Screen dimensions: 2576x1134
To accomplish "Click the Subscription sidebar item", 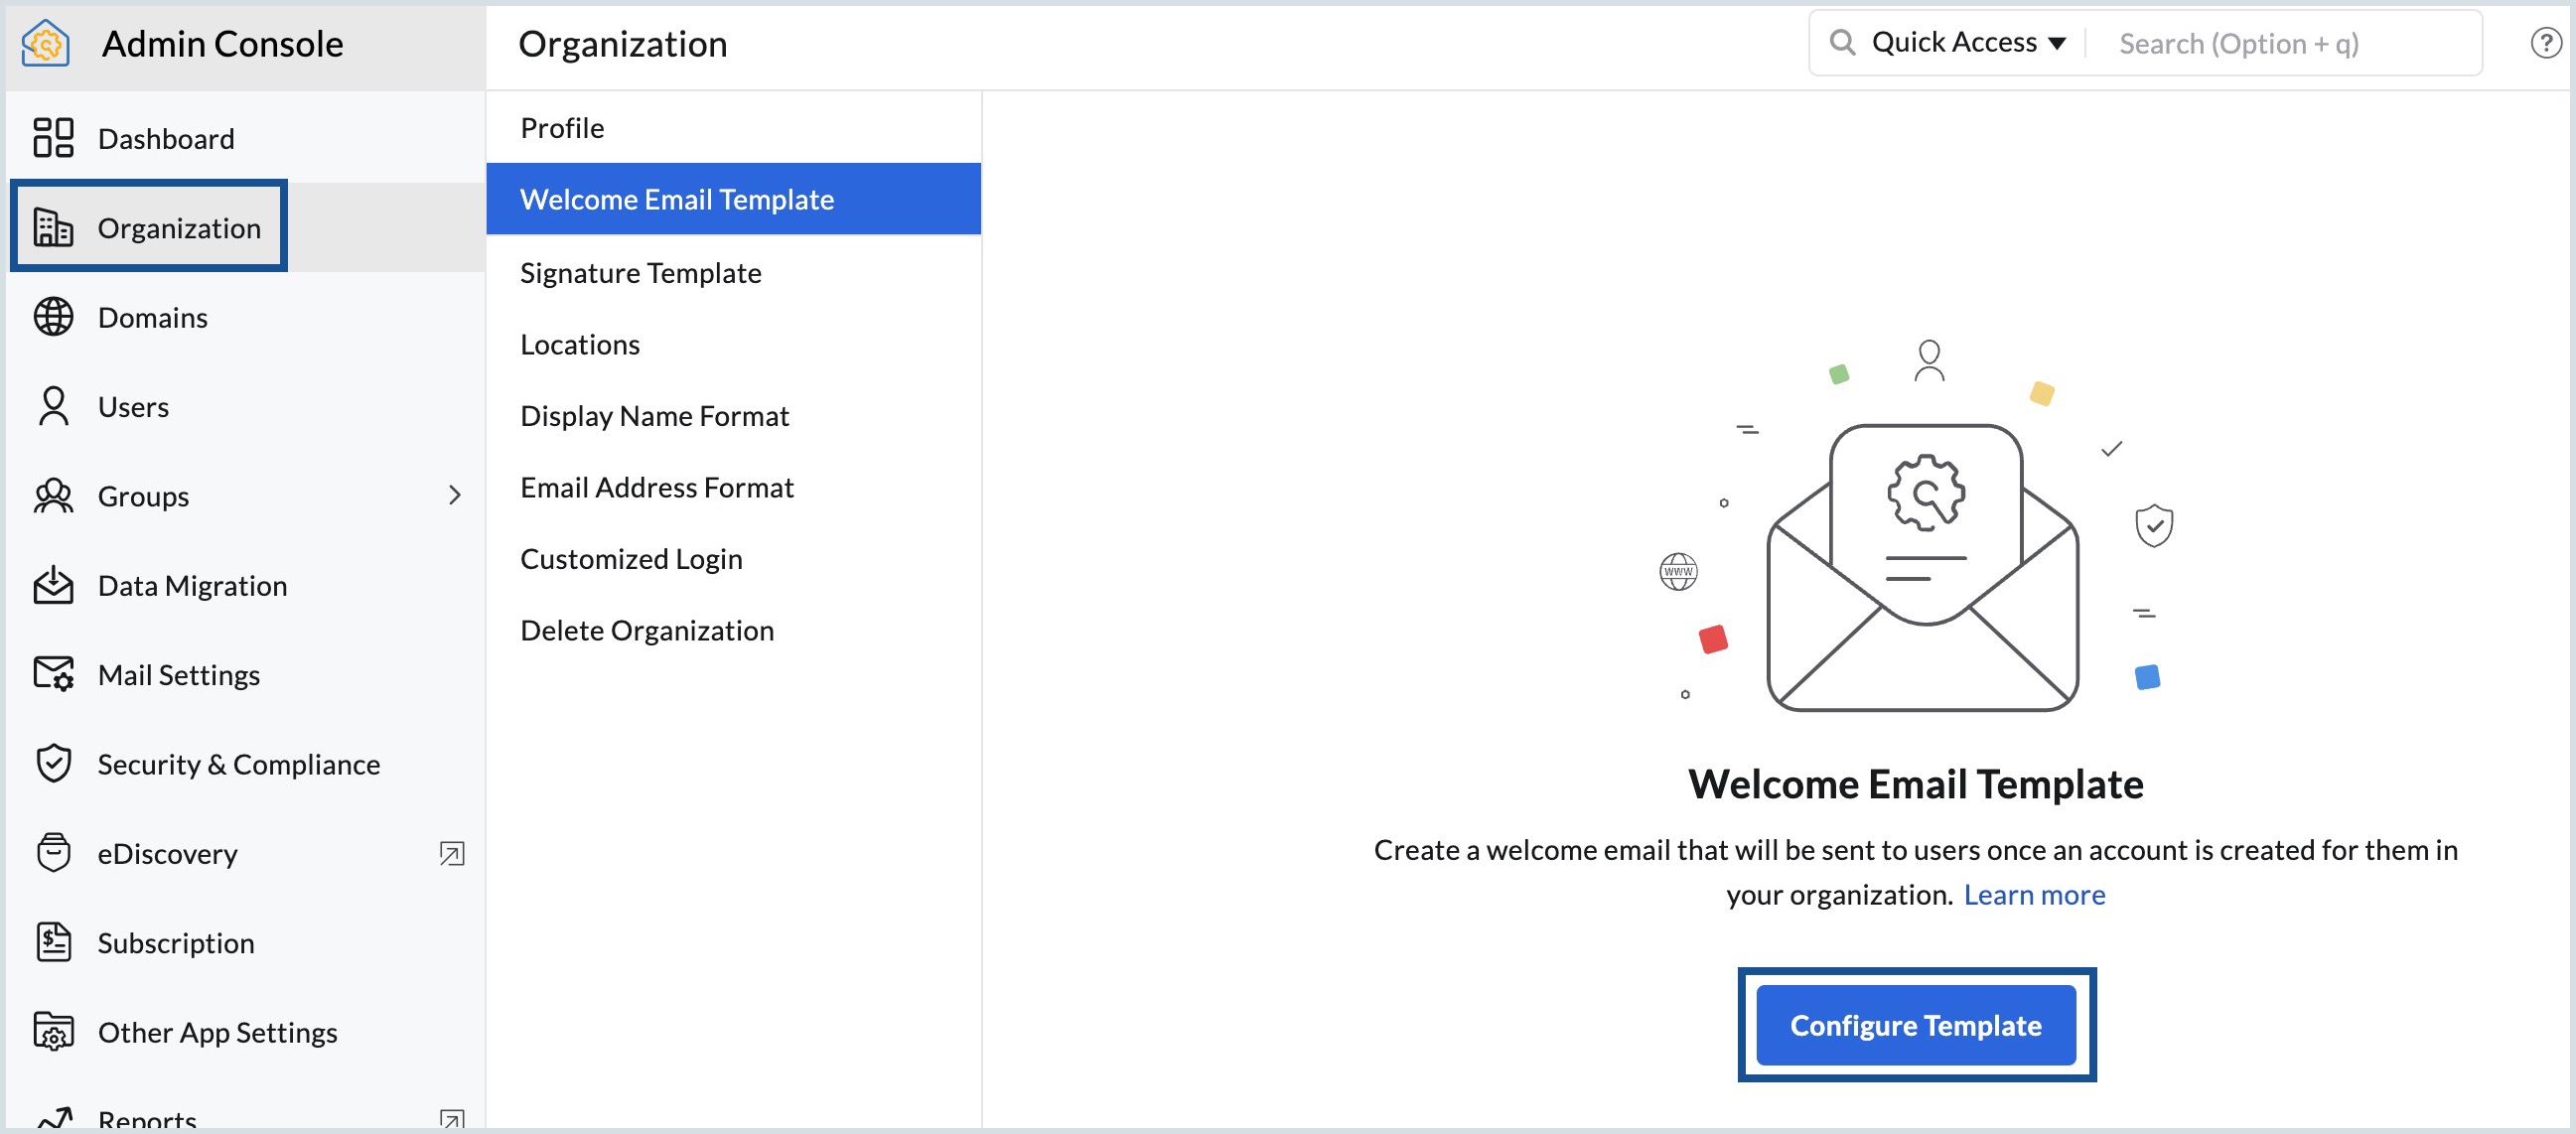I will click(x=176, y=941).
